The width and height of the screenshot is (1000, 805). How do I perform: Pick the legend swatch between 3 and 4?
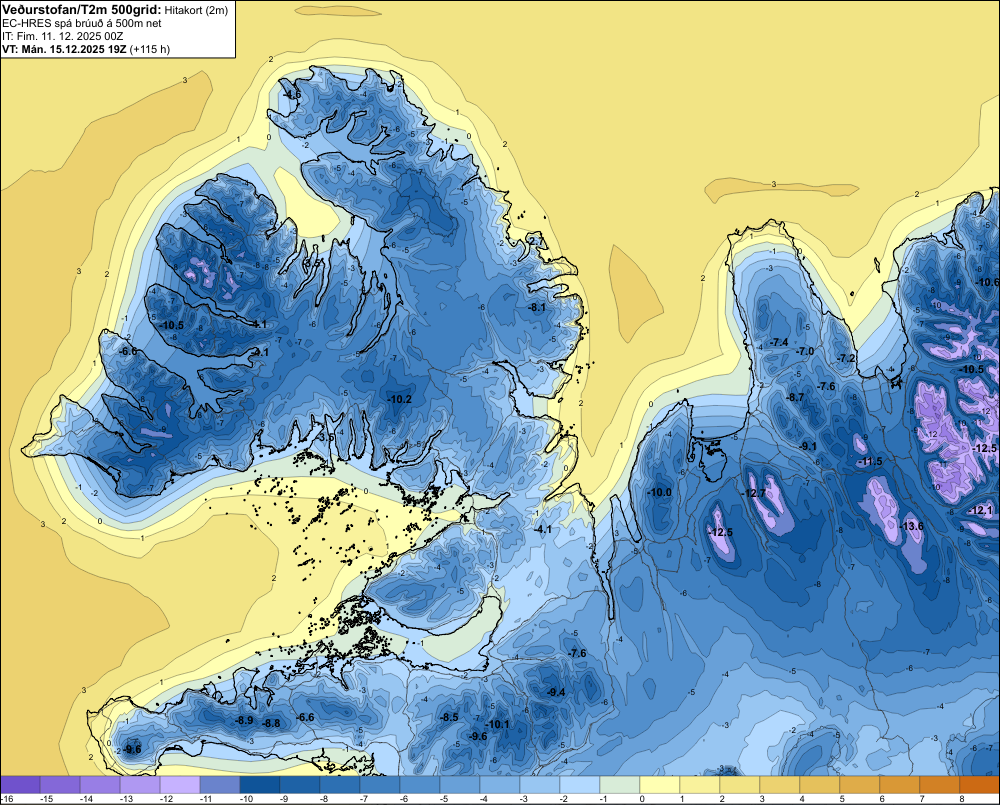[x=779, y=785]
